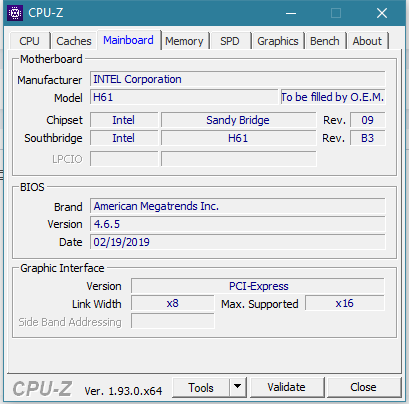Click the 'To be filled by O.E.M.' field

(x=333, y=97)
